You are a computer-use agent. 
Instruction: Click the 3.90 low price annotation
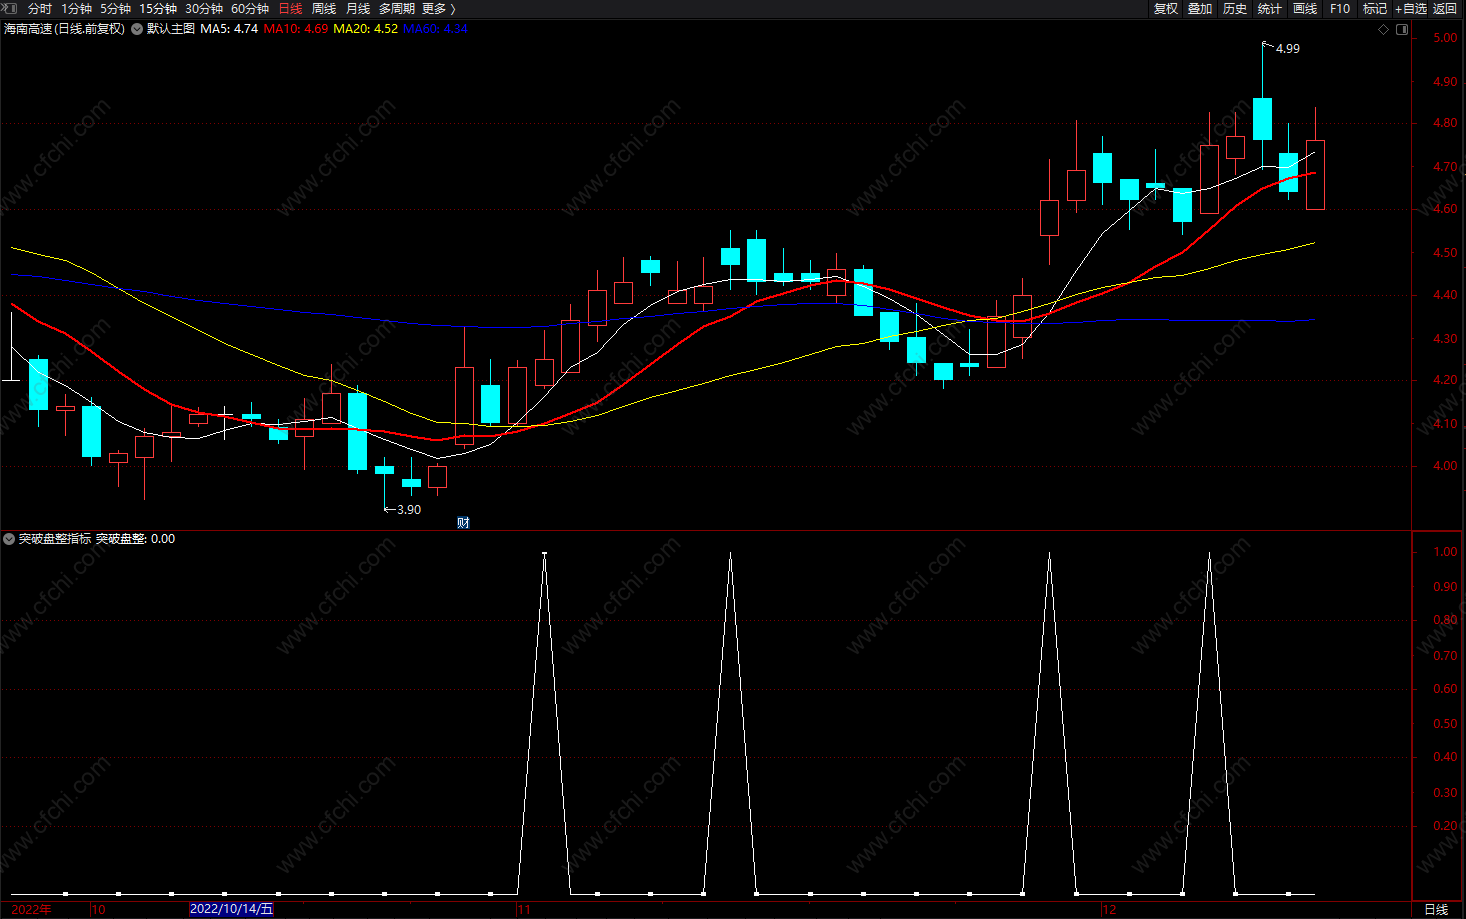point(409,509)
